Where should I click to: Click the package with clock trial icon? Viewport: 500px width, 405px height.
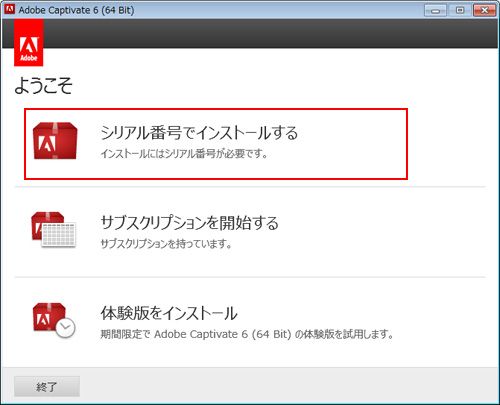click(x=54, y=320)
